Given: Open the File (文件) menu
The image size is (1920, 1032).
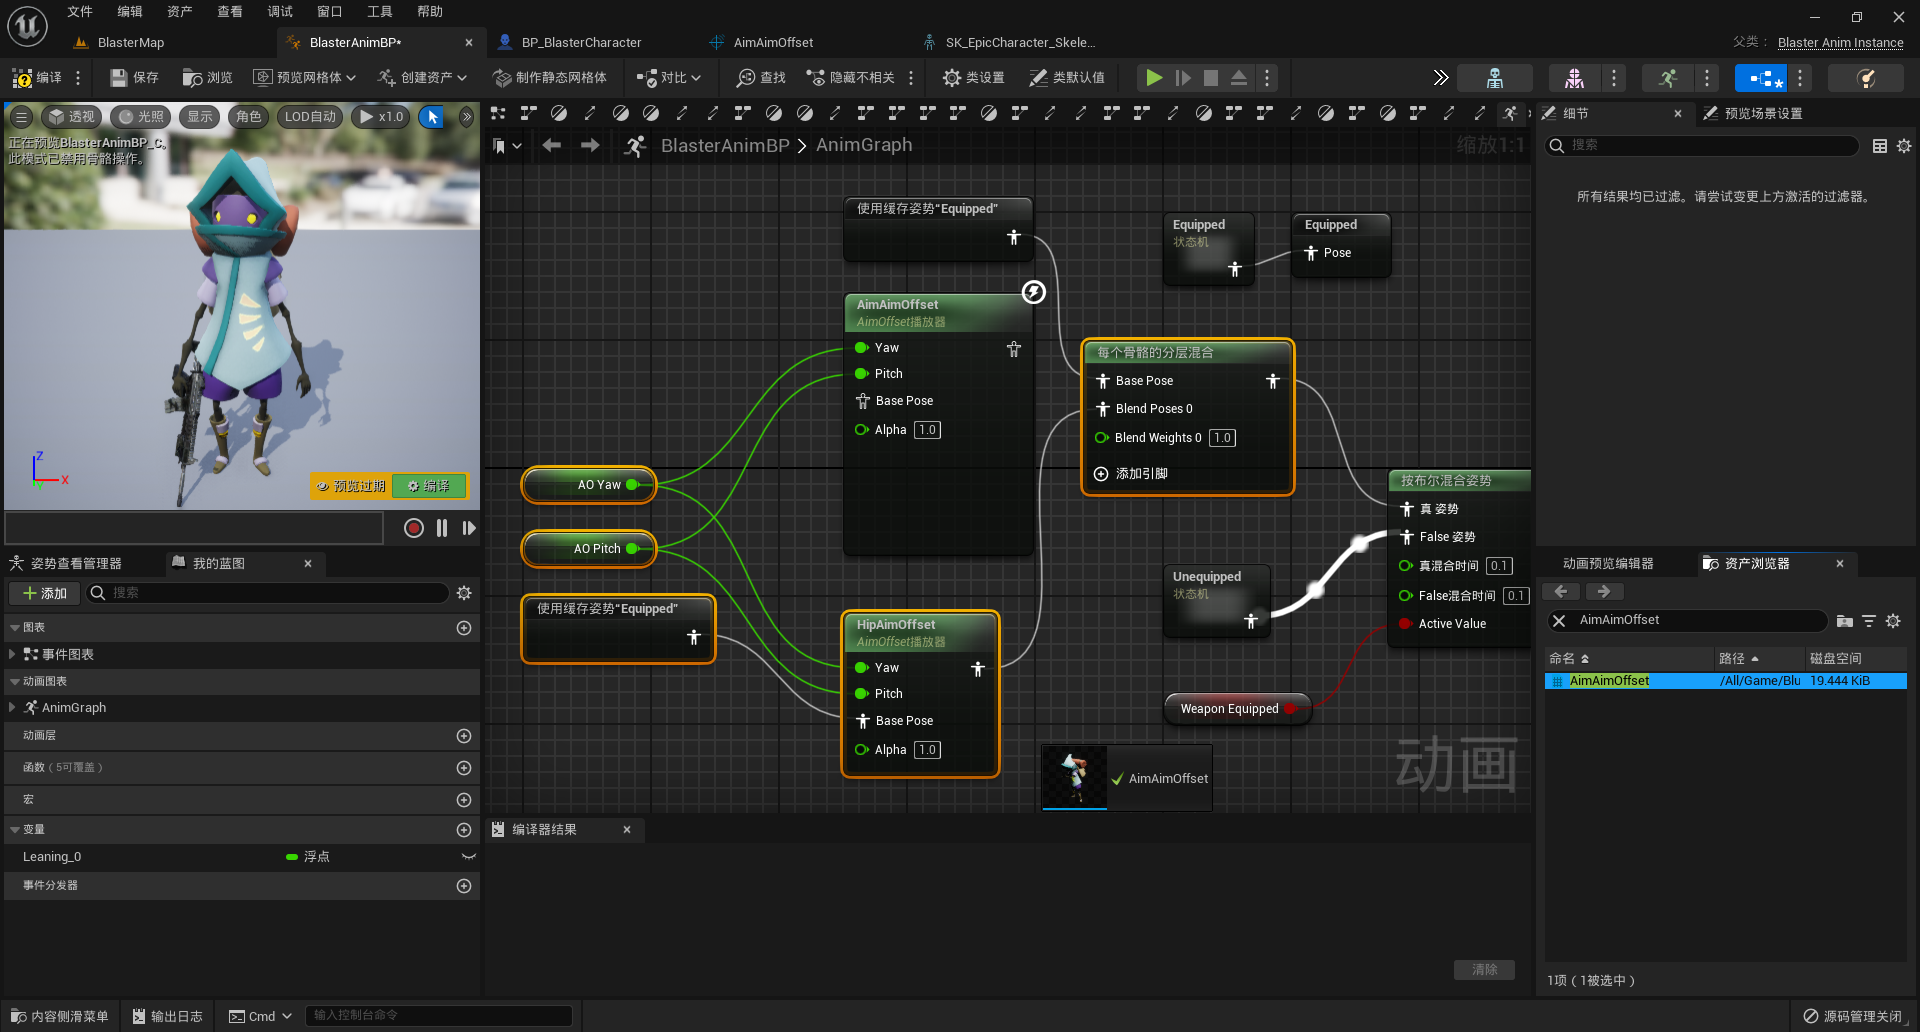Looking at the screenshot, I should pyautogui.click(x=80, y=12).
